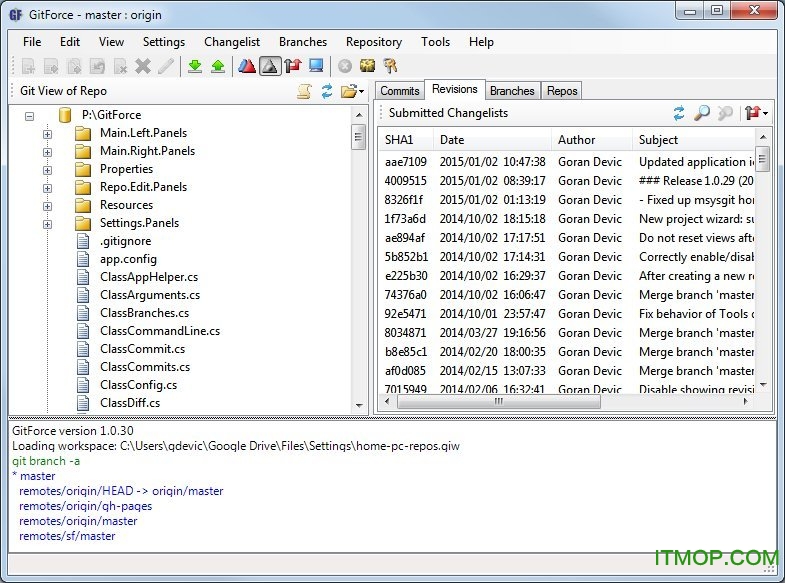Open the Branches menu

303,42
